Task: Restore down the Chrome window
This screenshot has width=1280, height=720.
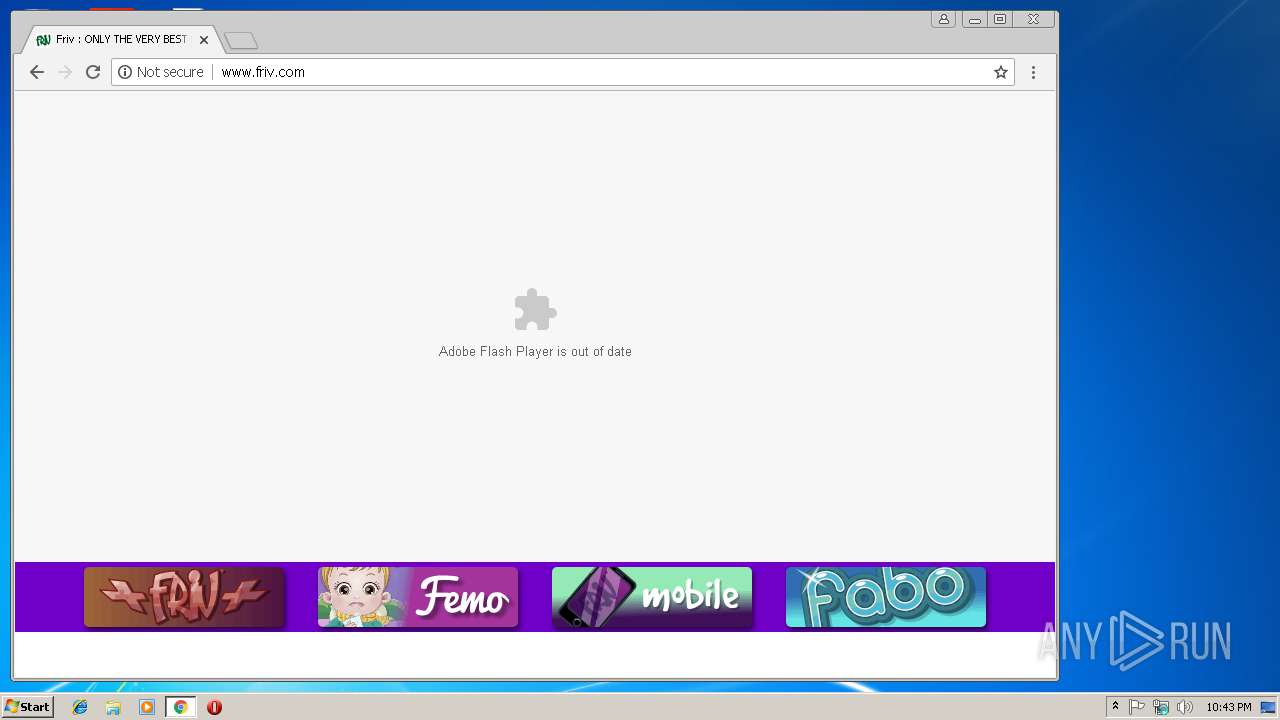Action: (x=1000, y=19)
